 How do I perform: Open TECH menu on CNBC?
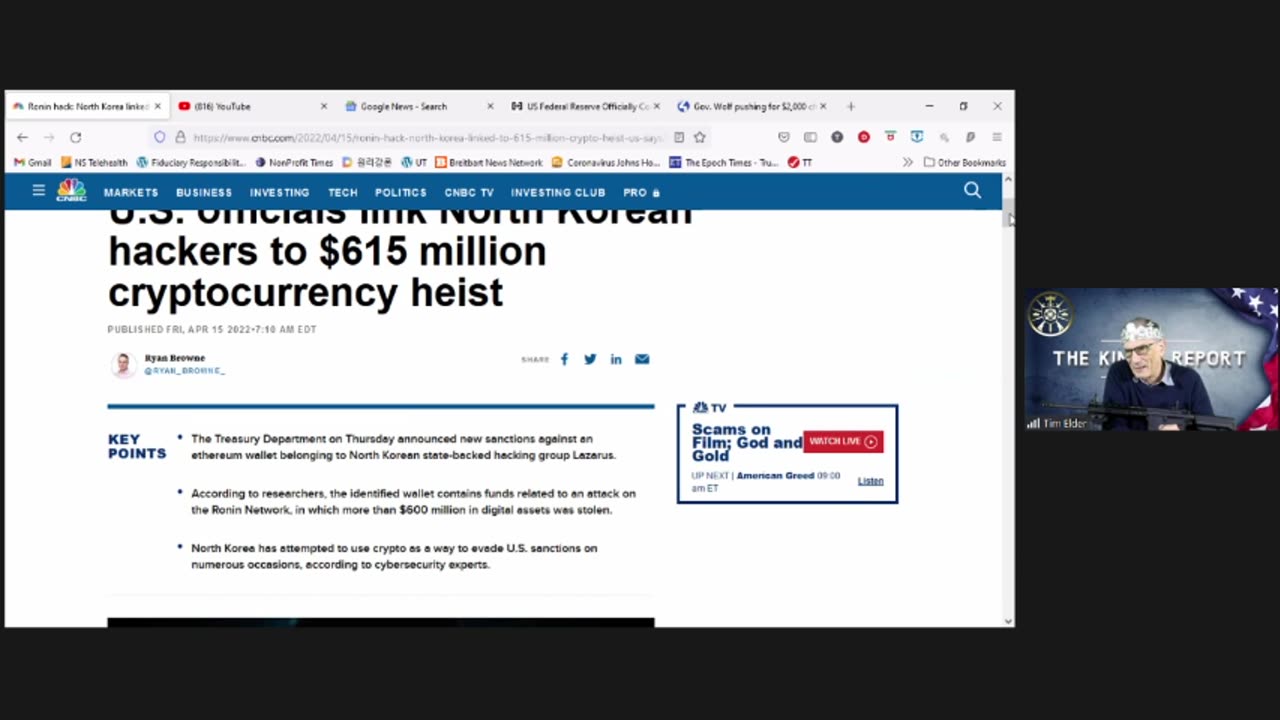(x=343, y=192)
